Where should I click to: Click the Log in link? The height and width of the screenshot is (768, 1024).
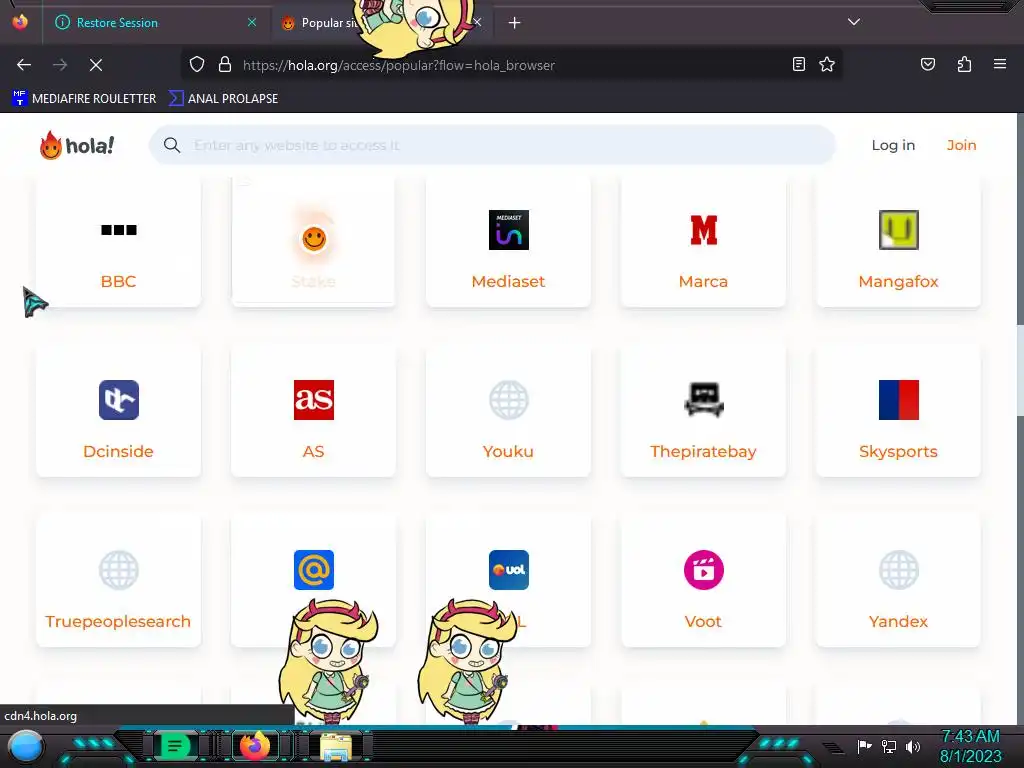click(893, 145)
